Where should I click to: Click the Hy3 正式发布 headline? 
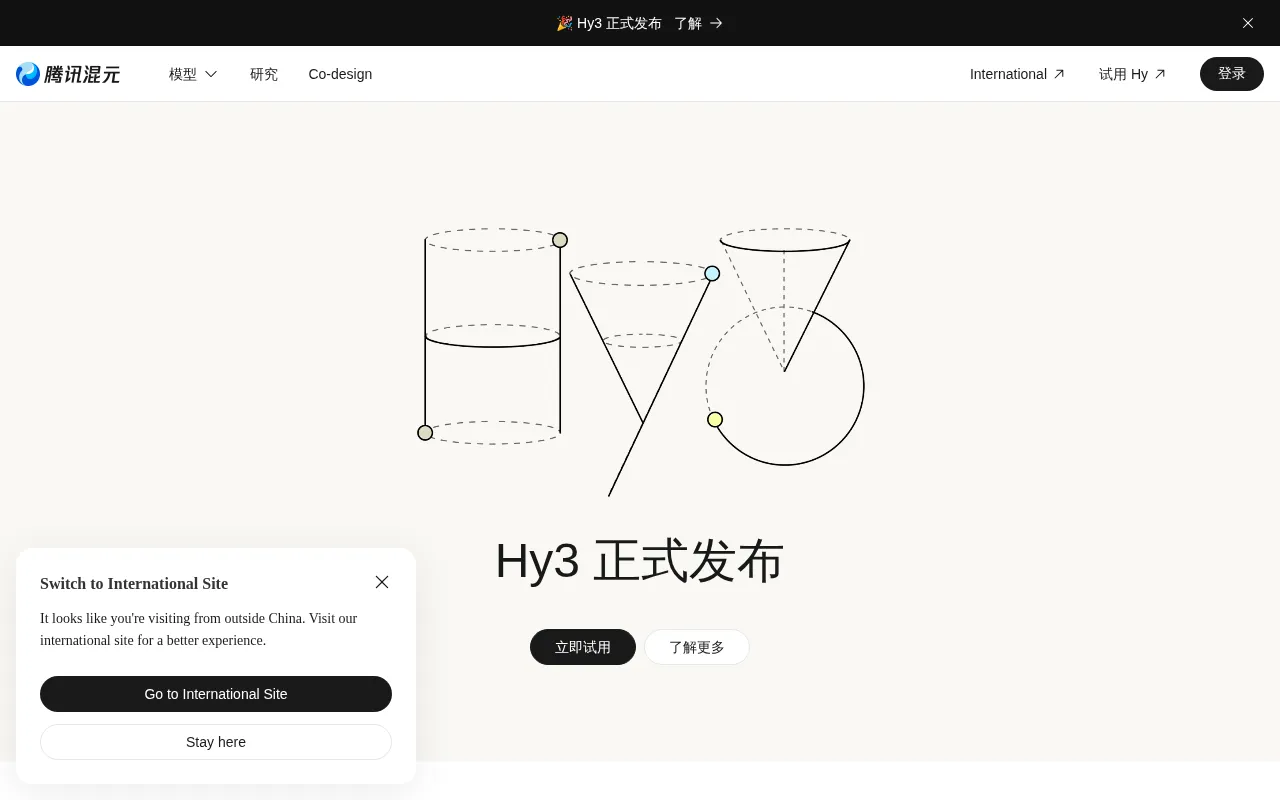point(640,561)
